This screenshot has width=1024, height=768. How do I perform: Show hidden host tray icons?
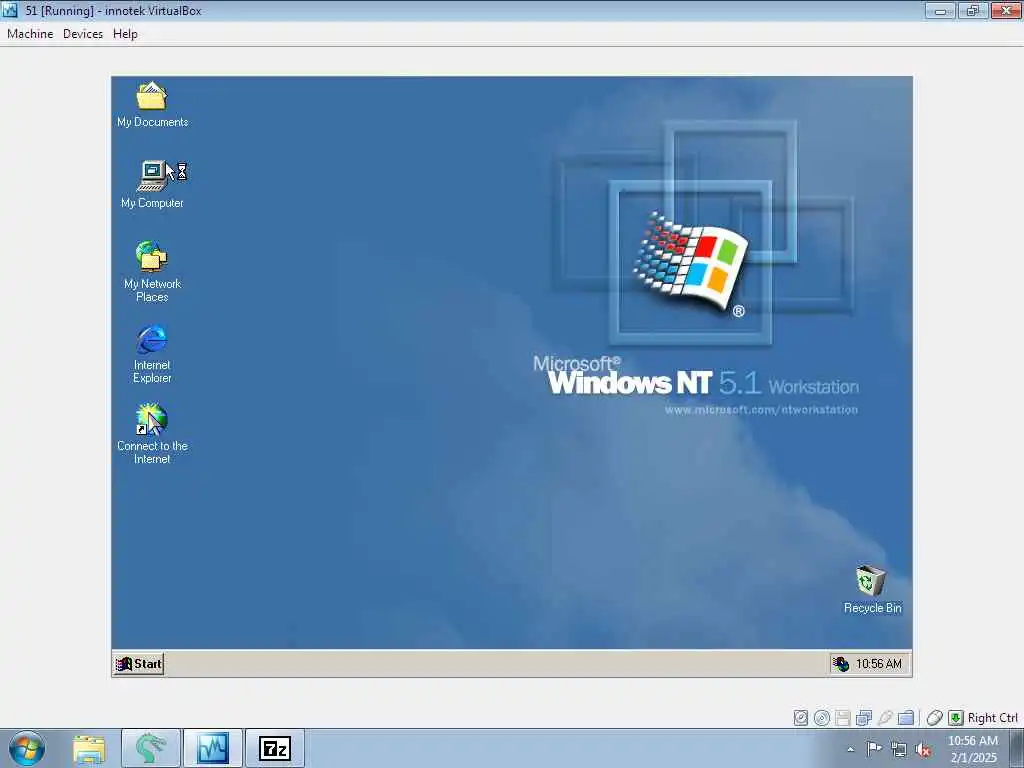coord(850,750)
